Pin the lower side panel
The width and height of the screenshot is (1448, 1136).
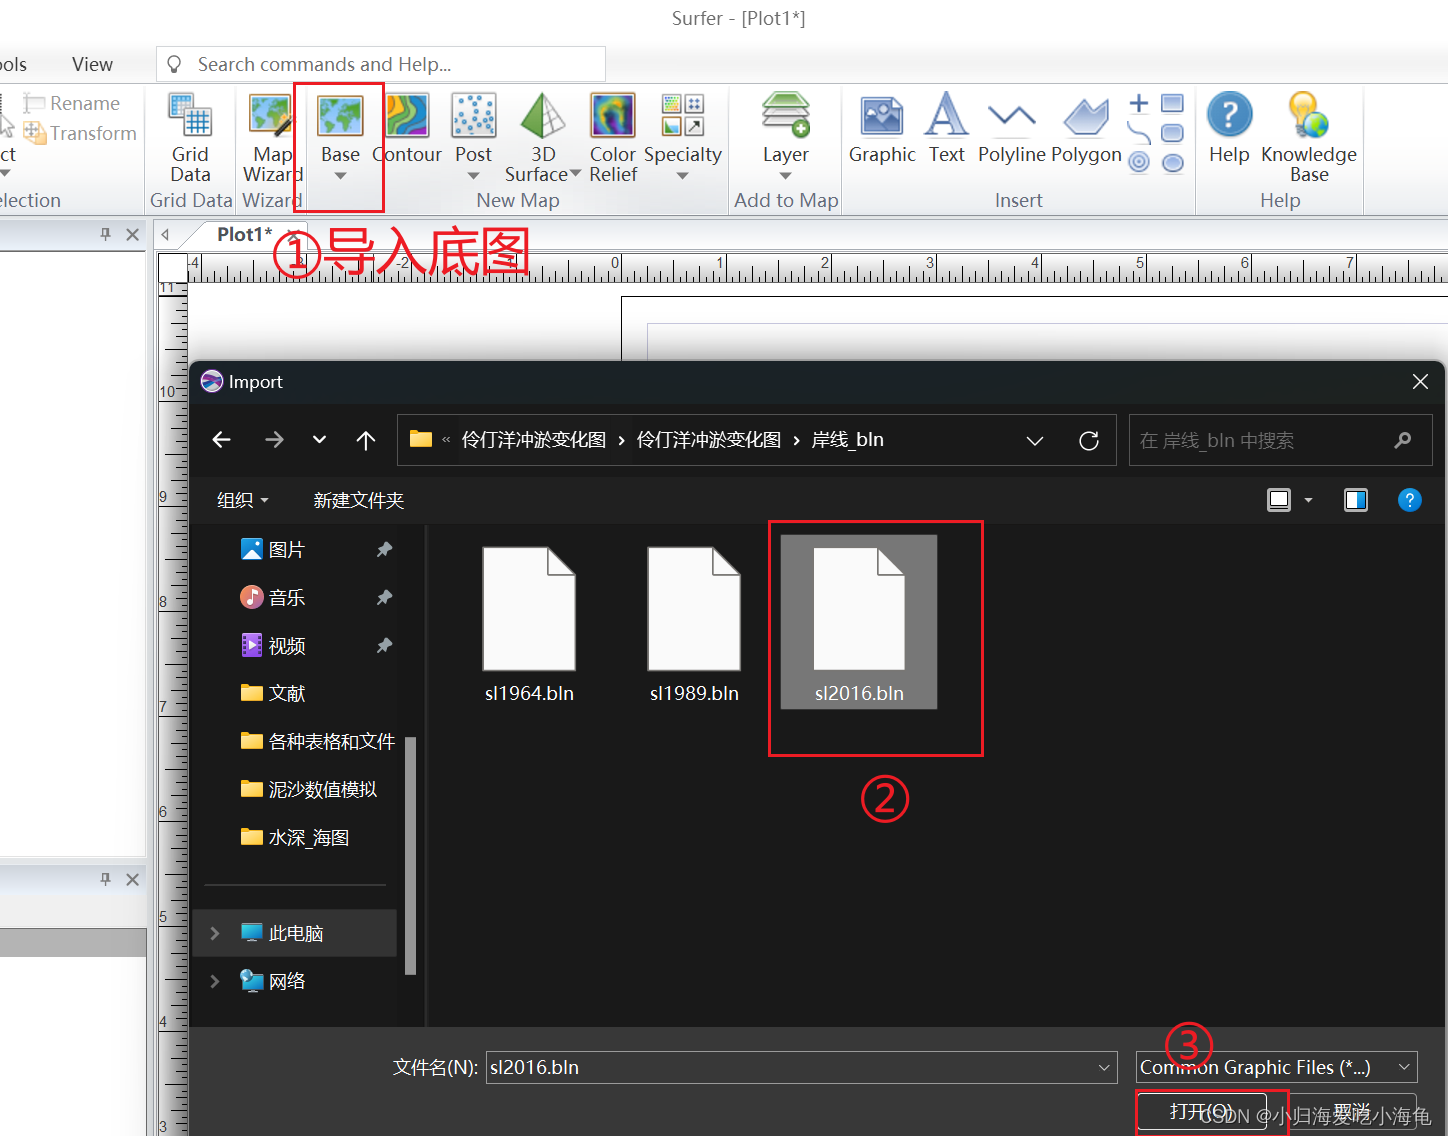[106, 879]
